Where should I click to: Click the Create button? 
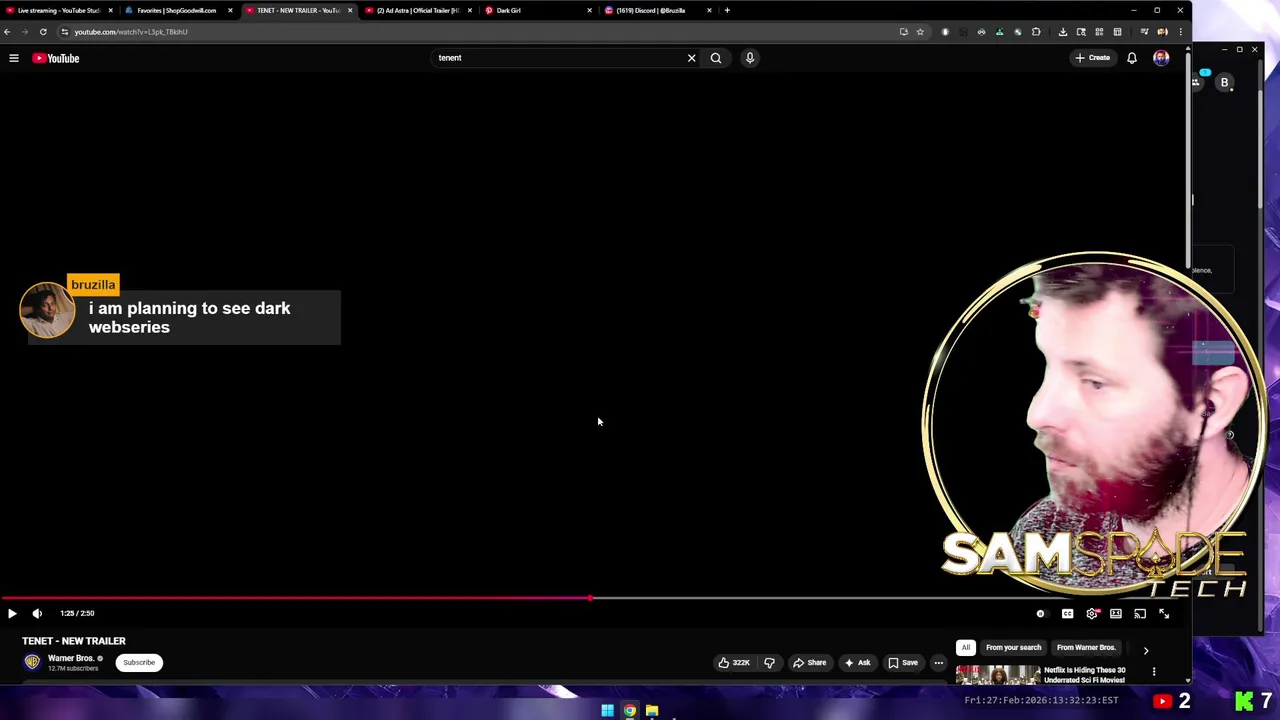pyautogui.click(x=1092, y=58)
